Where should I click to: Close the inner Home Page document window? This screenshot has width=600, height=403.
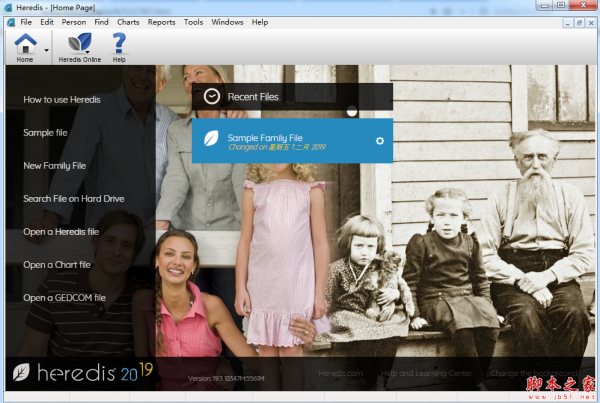tap(591, 23)
